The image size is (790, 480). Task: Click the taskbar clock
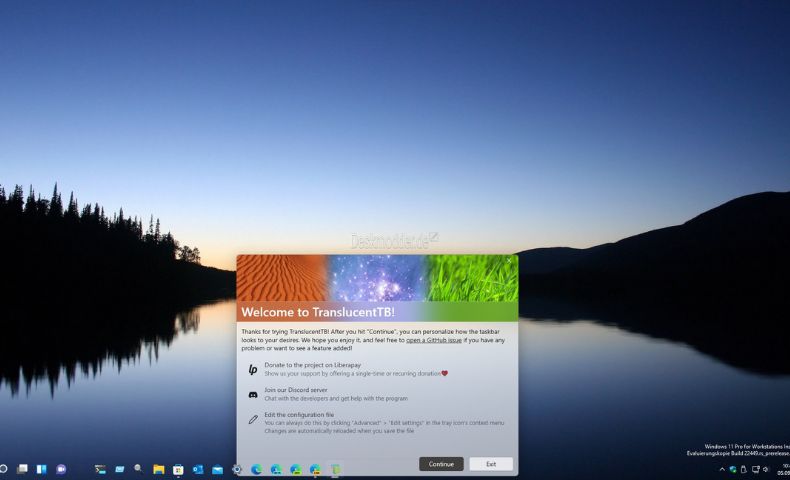point(783,469)
